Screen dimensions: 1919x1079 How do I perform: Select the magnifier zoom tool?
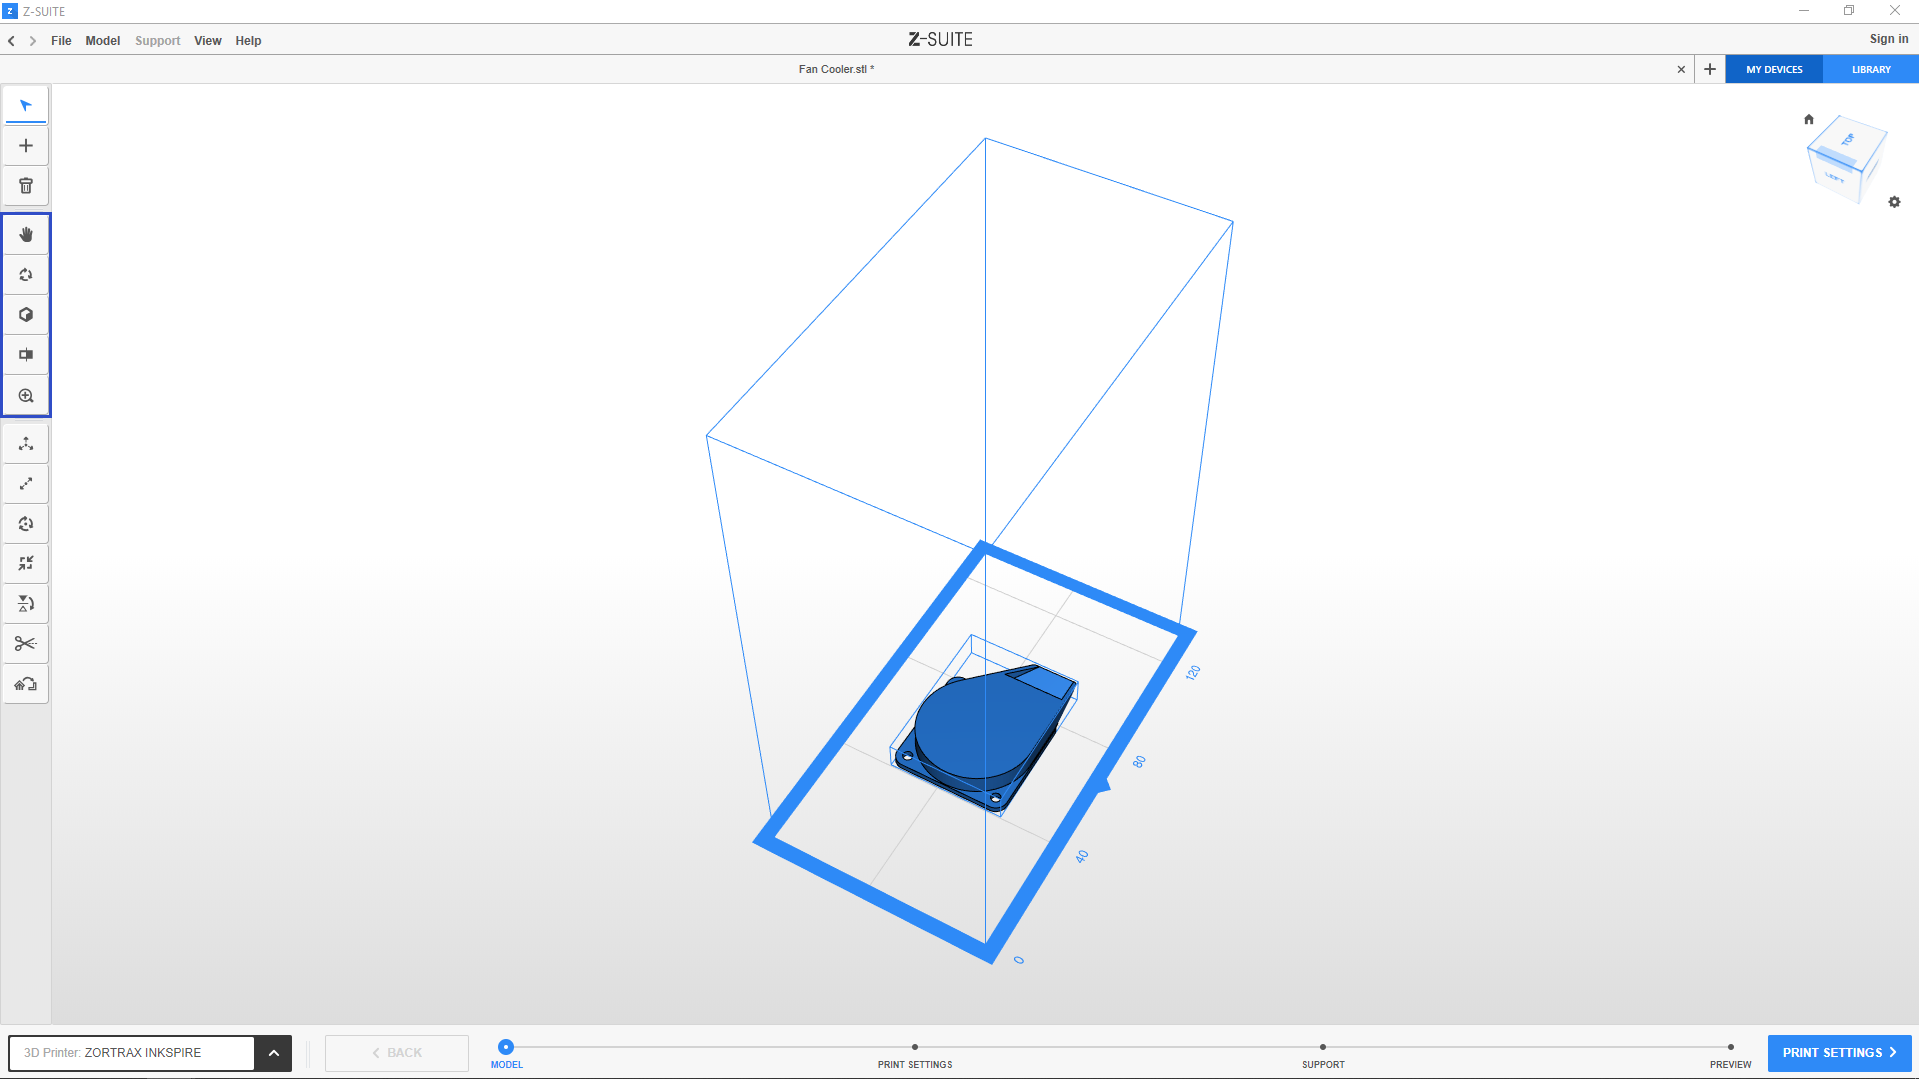click(26, 396)
